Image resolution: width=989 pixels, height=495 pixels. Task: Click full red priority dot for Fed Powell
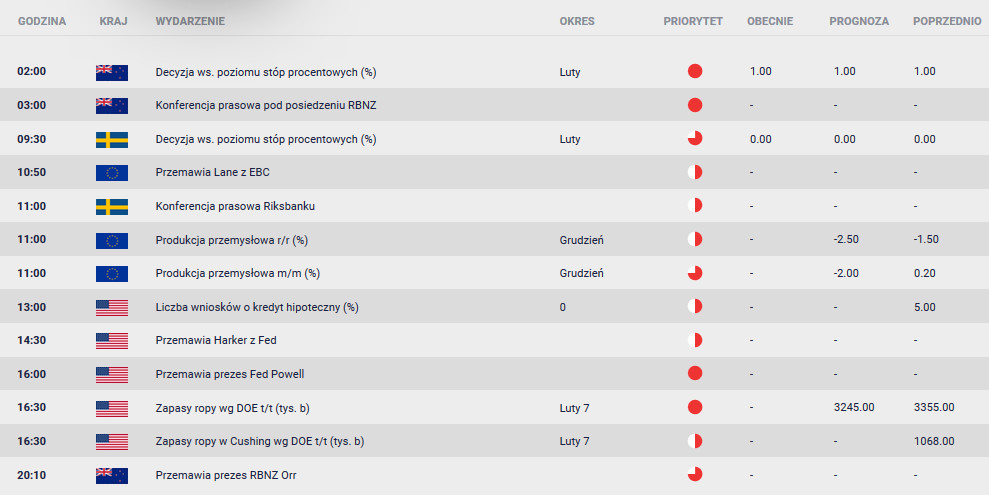pos(694,373)
